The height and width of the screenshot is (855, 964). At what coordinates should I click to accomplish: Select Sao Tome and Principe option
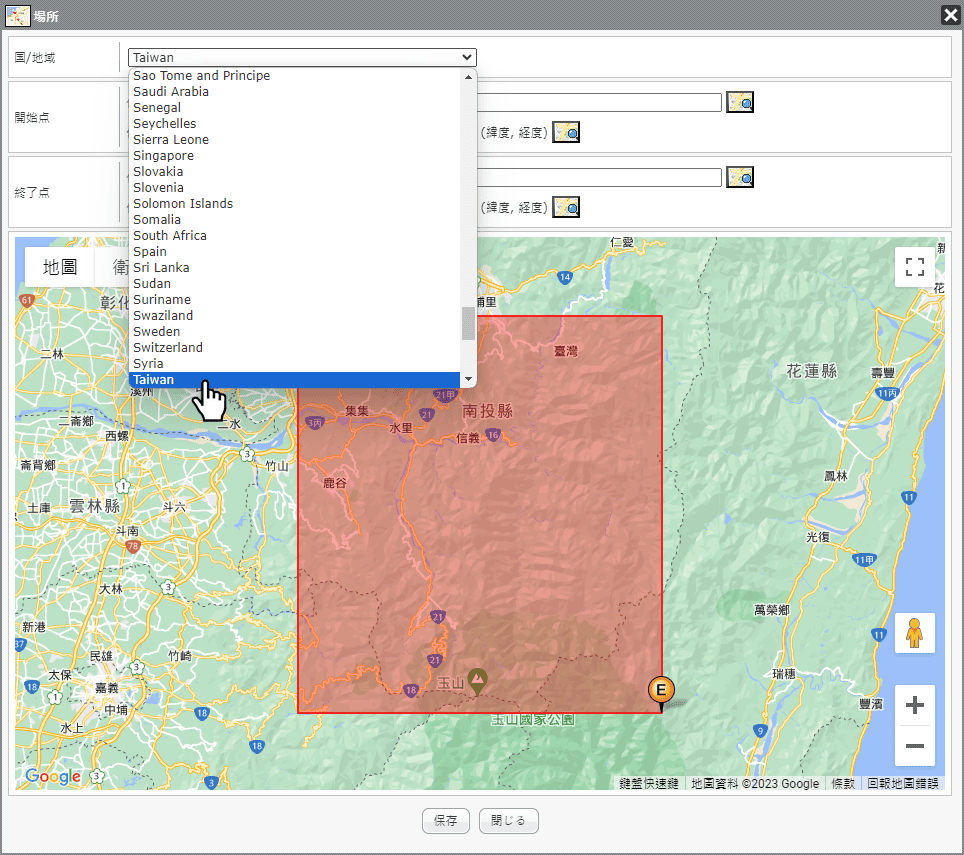(x=294, y=76)
